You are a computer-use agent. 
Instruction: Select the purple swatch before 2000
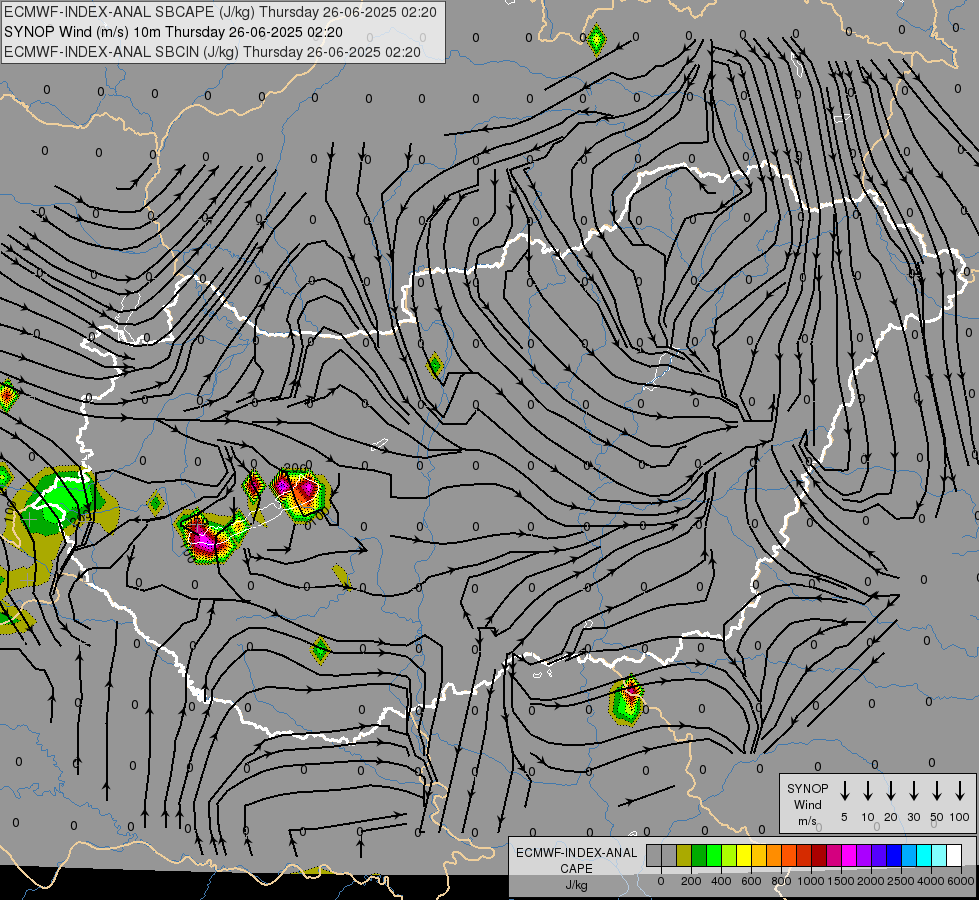pyautogui.click(x=864, y=855)
